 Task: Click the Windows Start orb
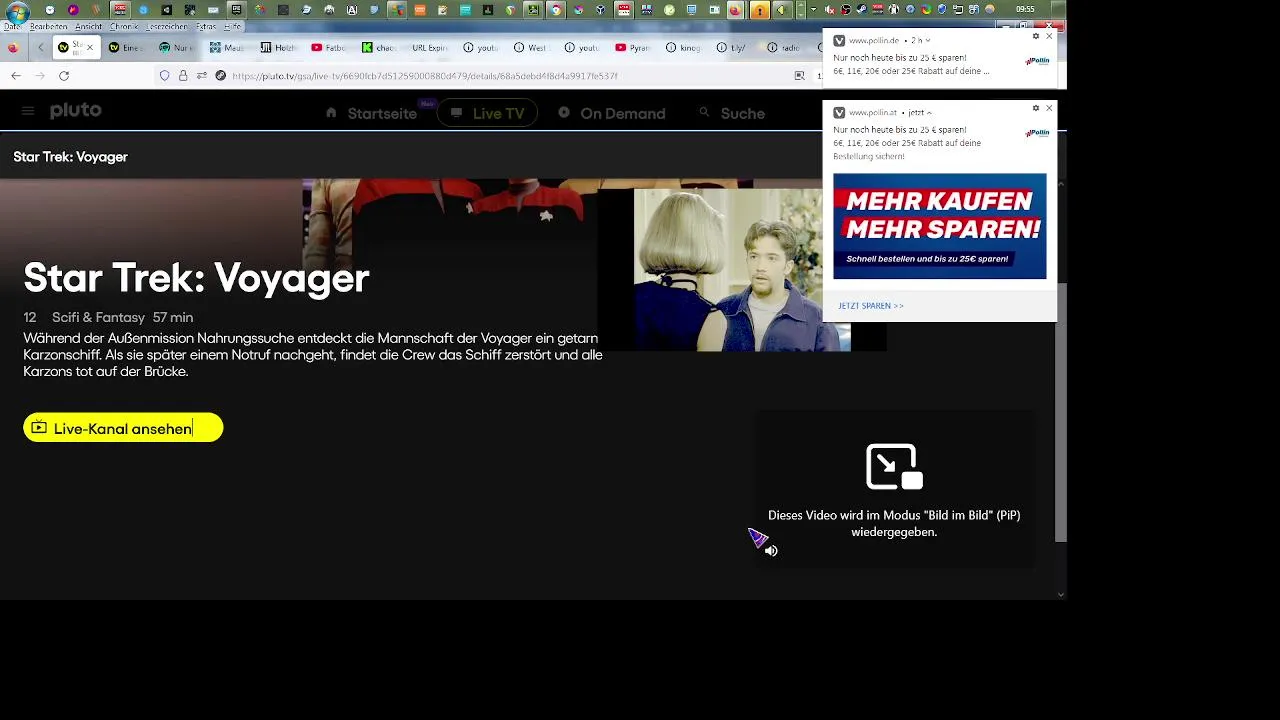point(17,10)
